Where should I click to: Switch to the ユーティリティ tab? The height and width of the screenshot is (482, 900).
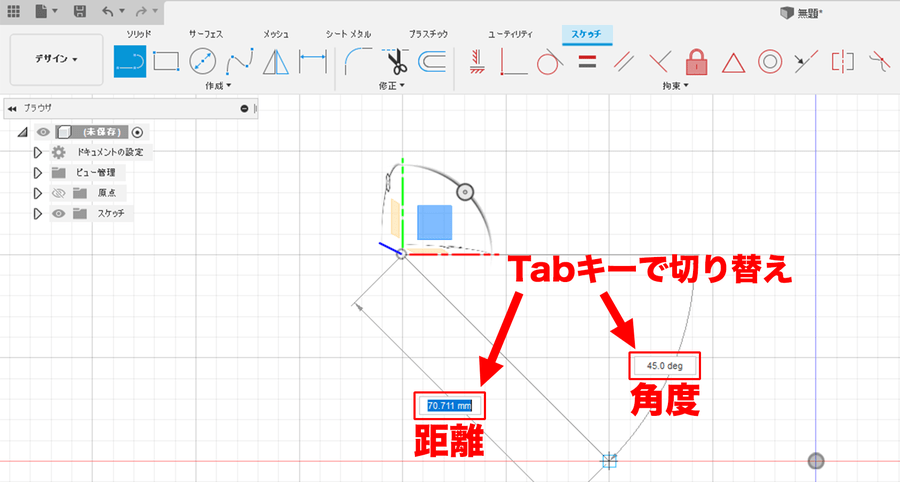(510, 34)
